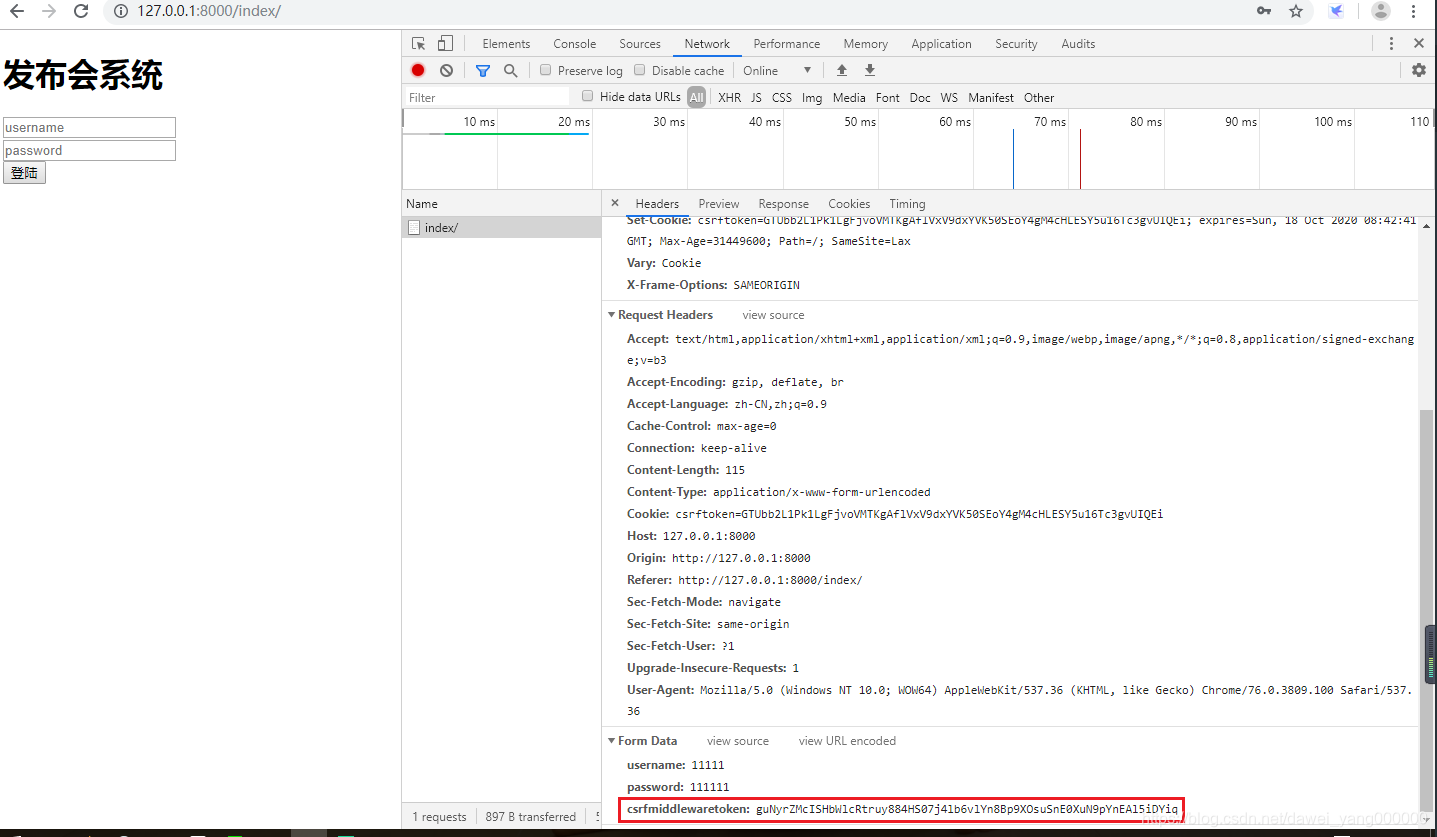Click view source beside Form Data
The image size is (1437, 837).
(x=738, y=741)
